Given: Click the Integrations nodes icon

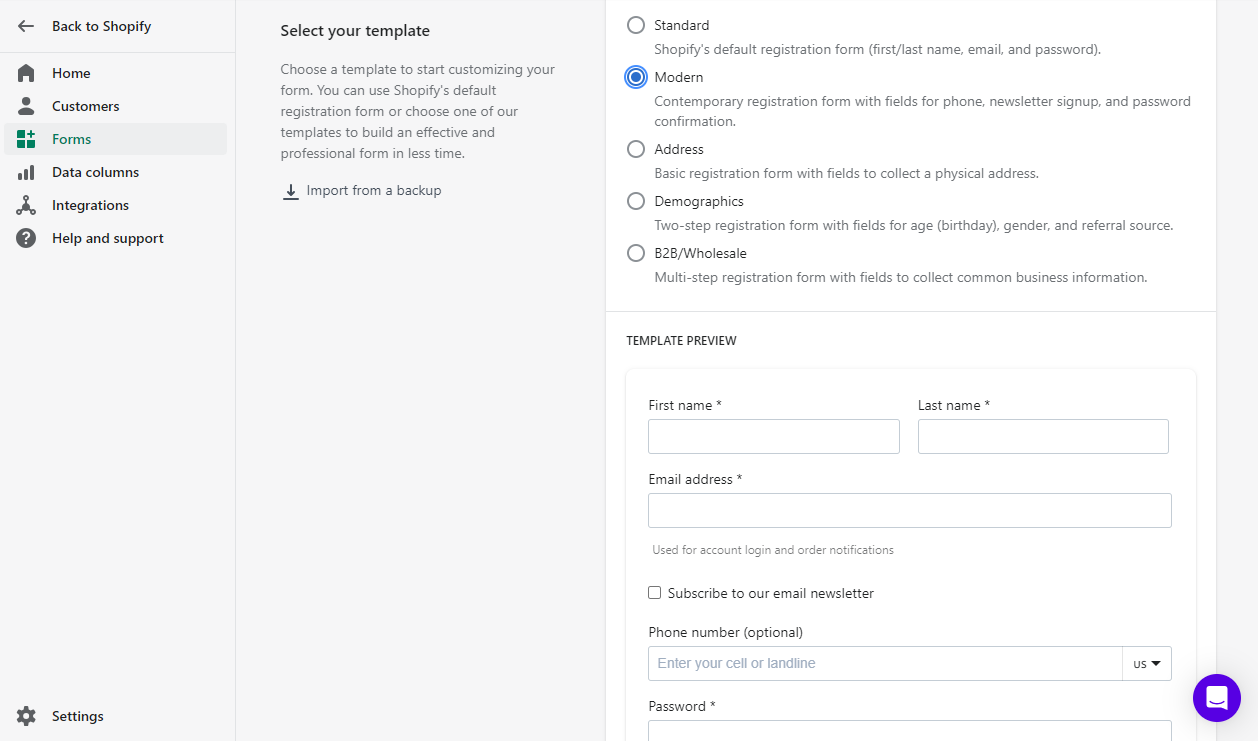Looking at the screenshot, I should tap(26, 205).
